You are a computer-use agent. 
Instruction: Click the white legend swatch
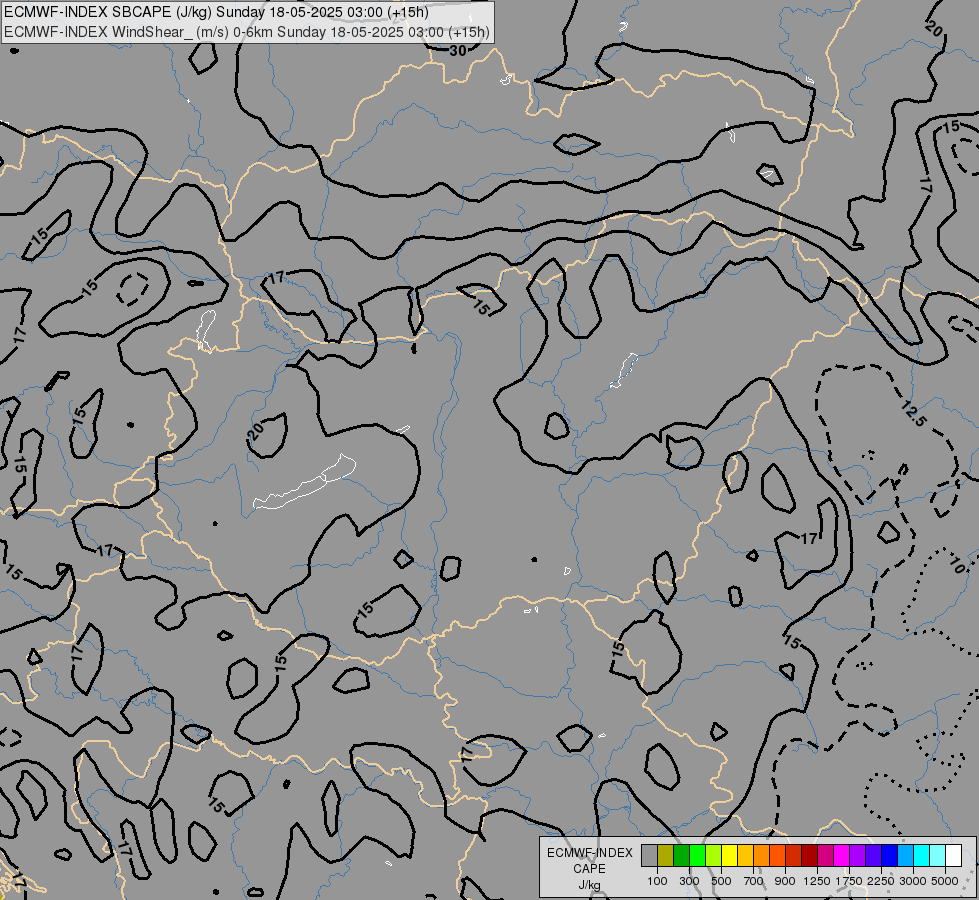pos(953,855)
